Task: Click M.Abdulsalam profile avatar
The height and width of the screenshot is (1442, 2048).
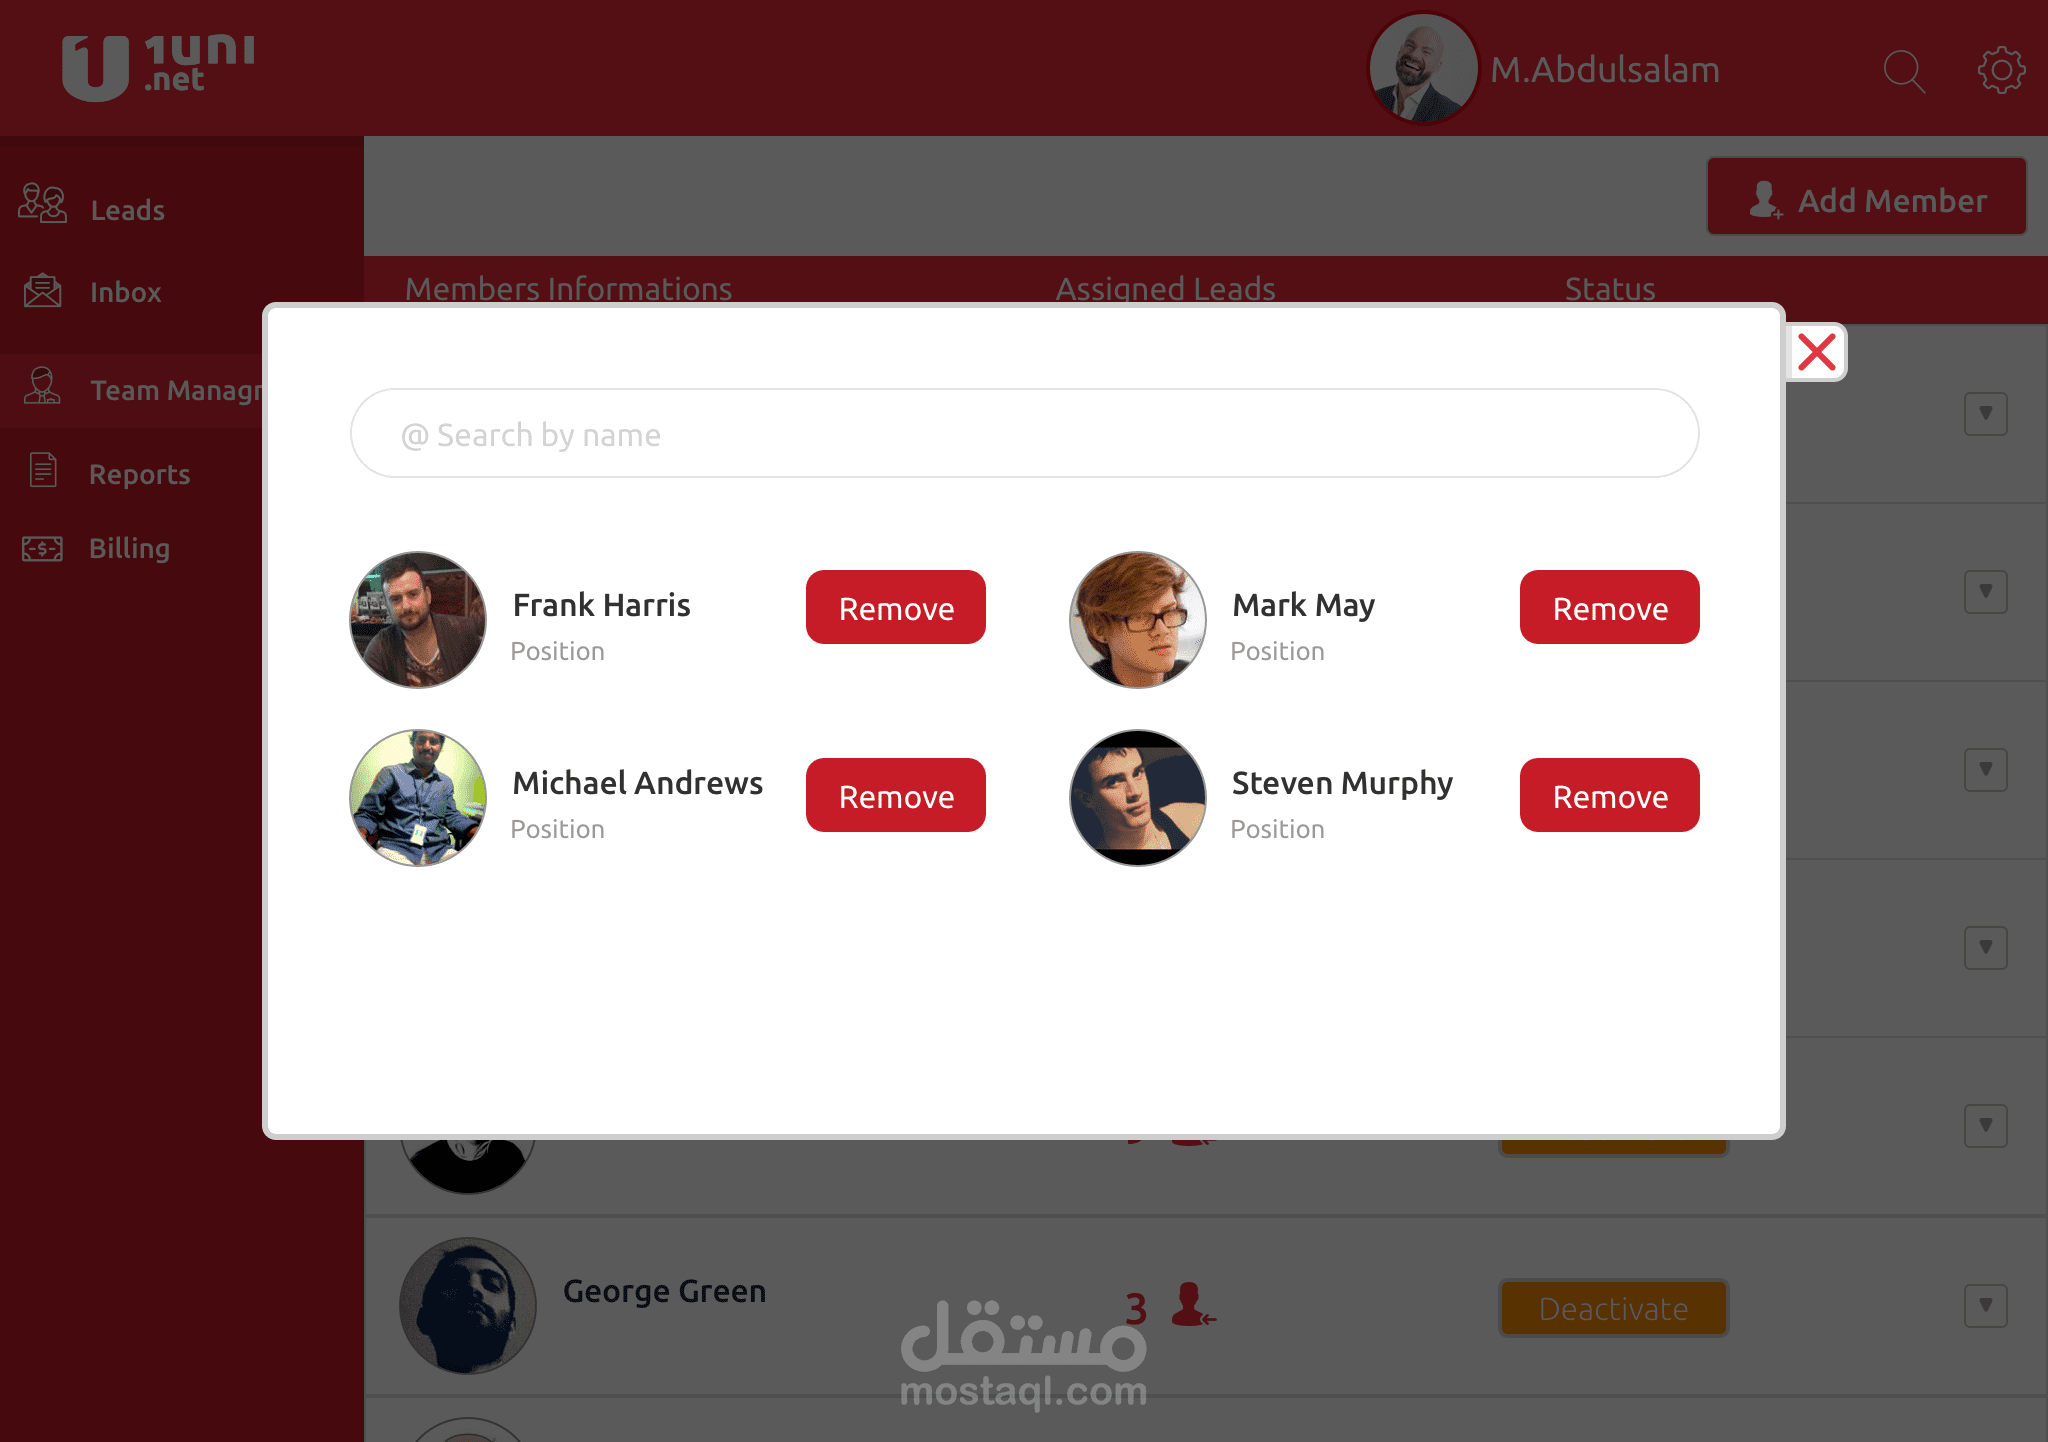Action: tap(1423, 68)
